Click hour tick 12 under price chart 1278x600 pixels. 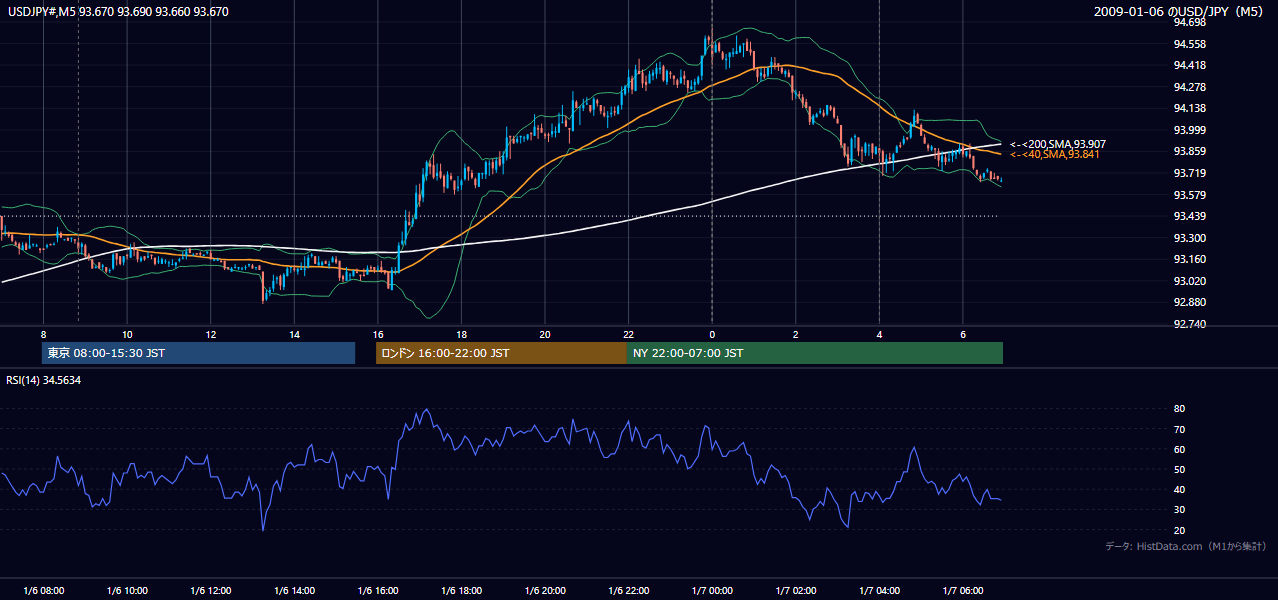(x=211, y=334)
